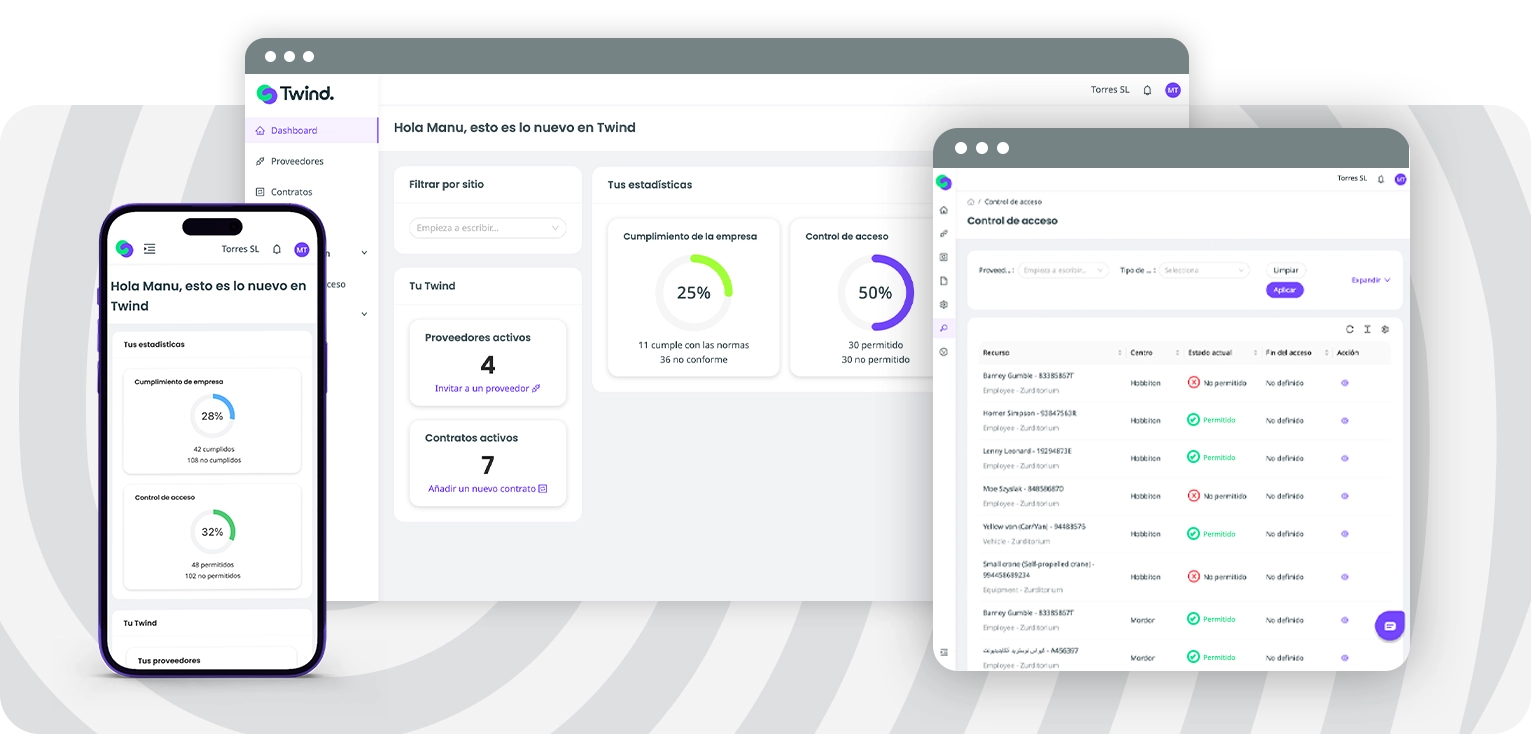Click the Aplicar button
The width and height of the screenshot is (1532, 734).
[1285, 290]
